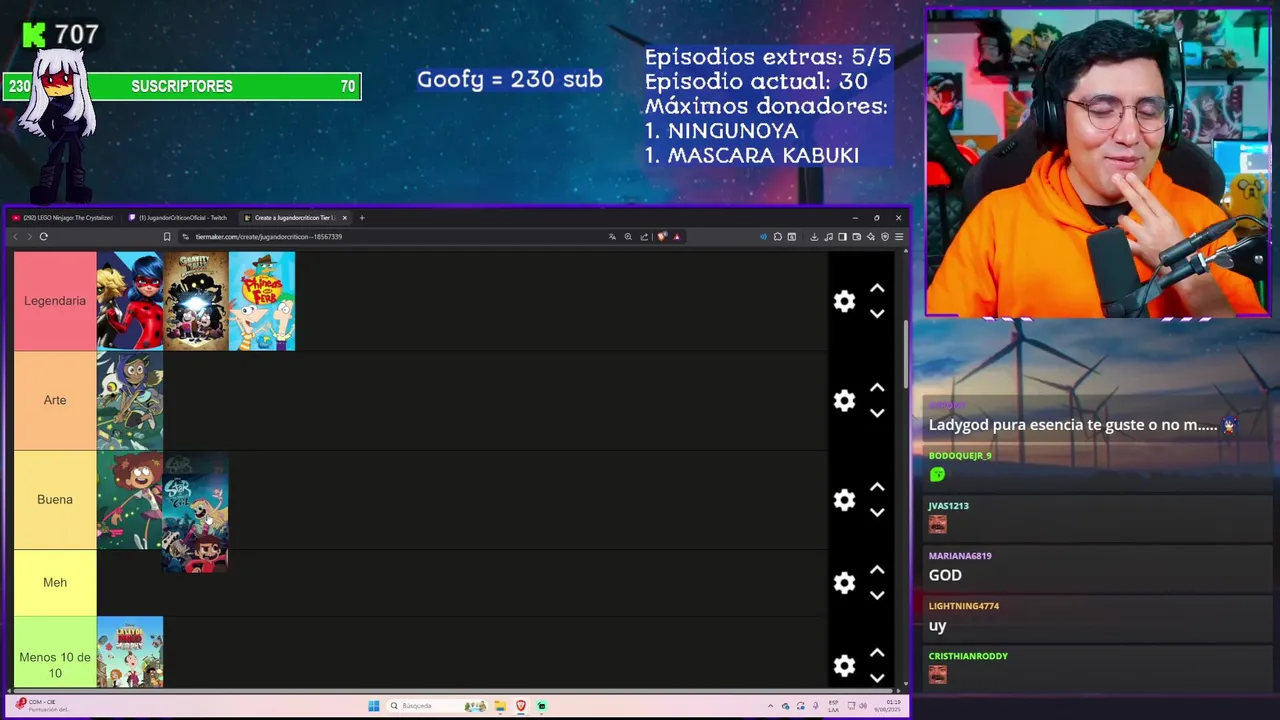Go forward in browser history
Image resolution: width=1280 pixels, height=720 pixels.
[29, 237]
